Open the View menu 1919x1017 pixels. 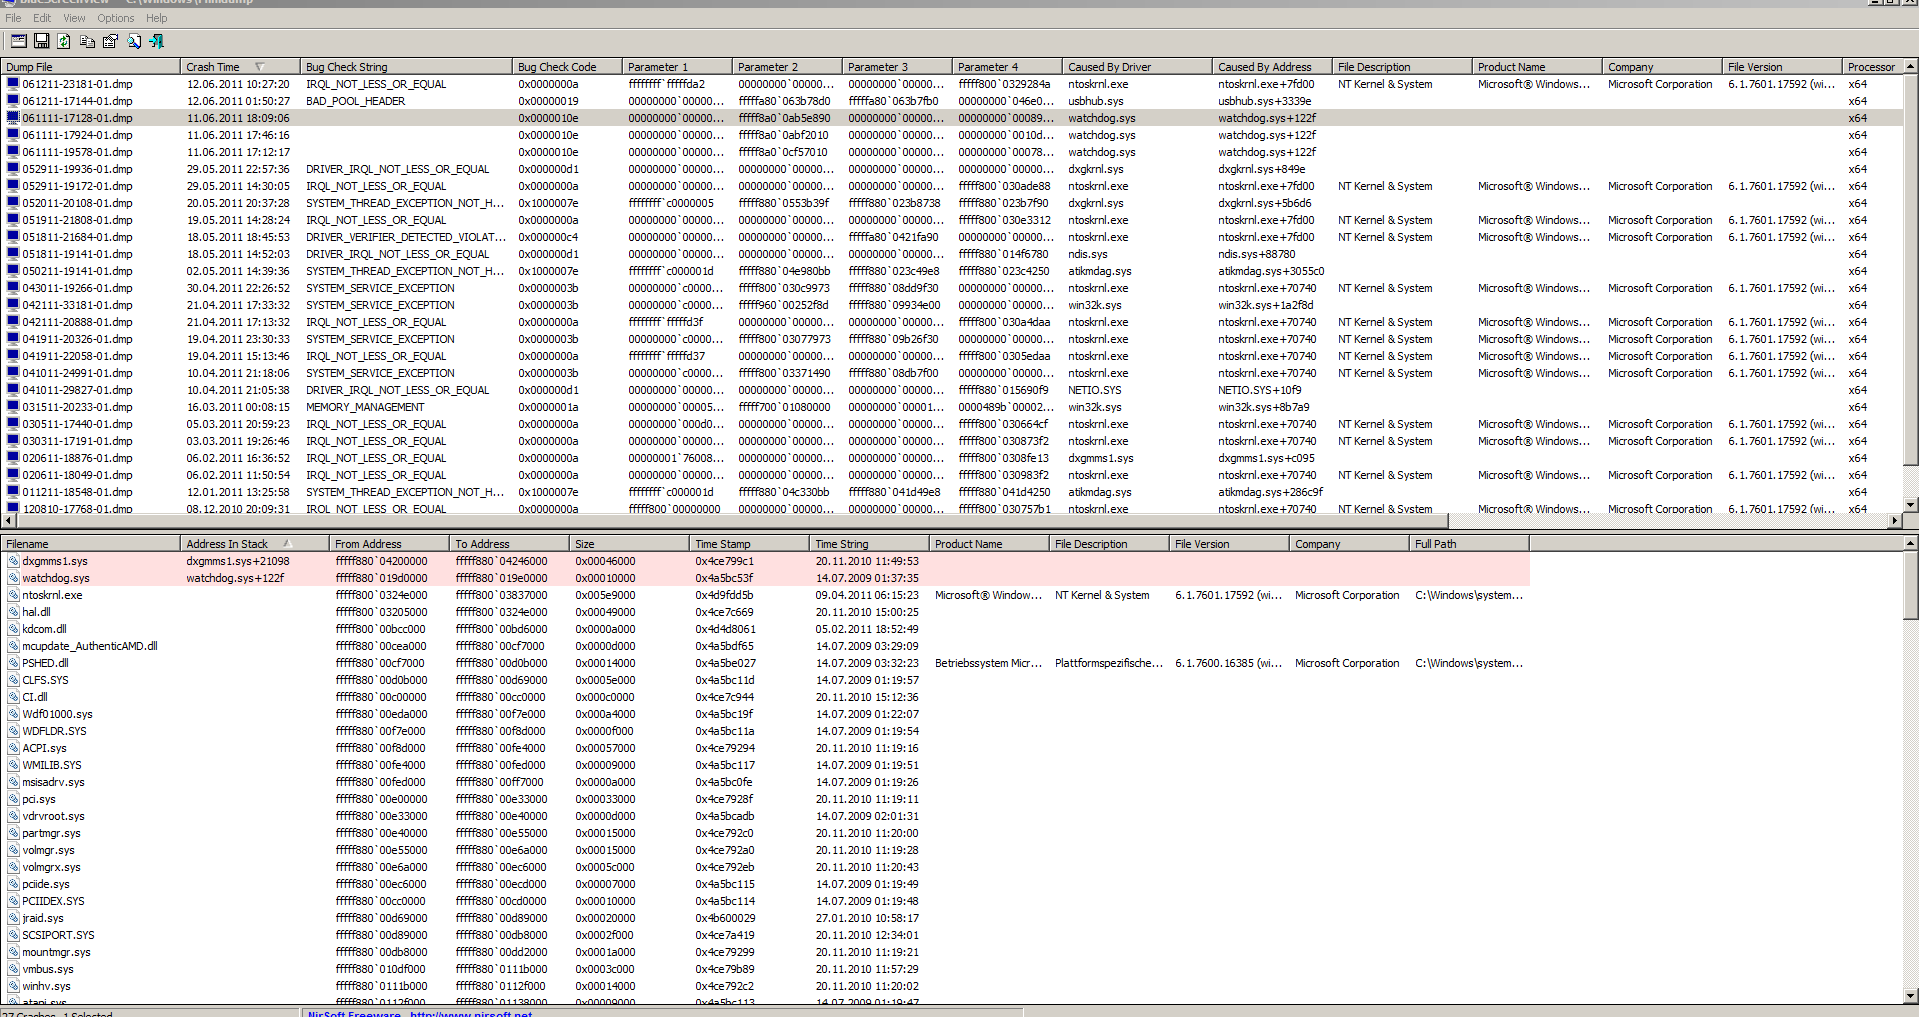[75, 18]
